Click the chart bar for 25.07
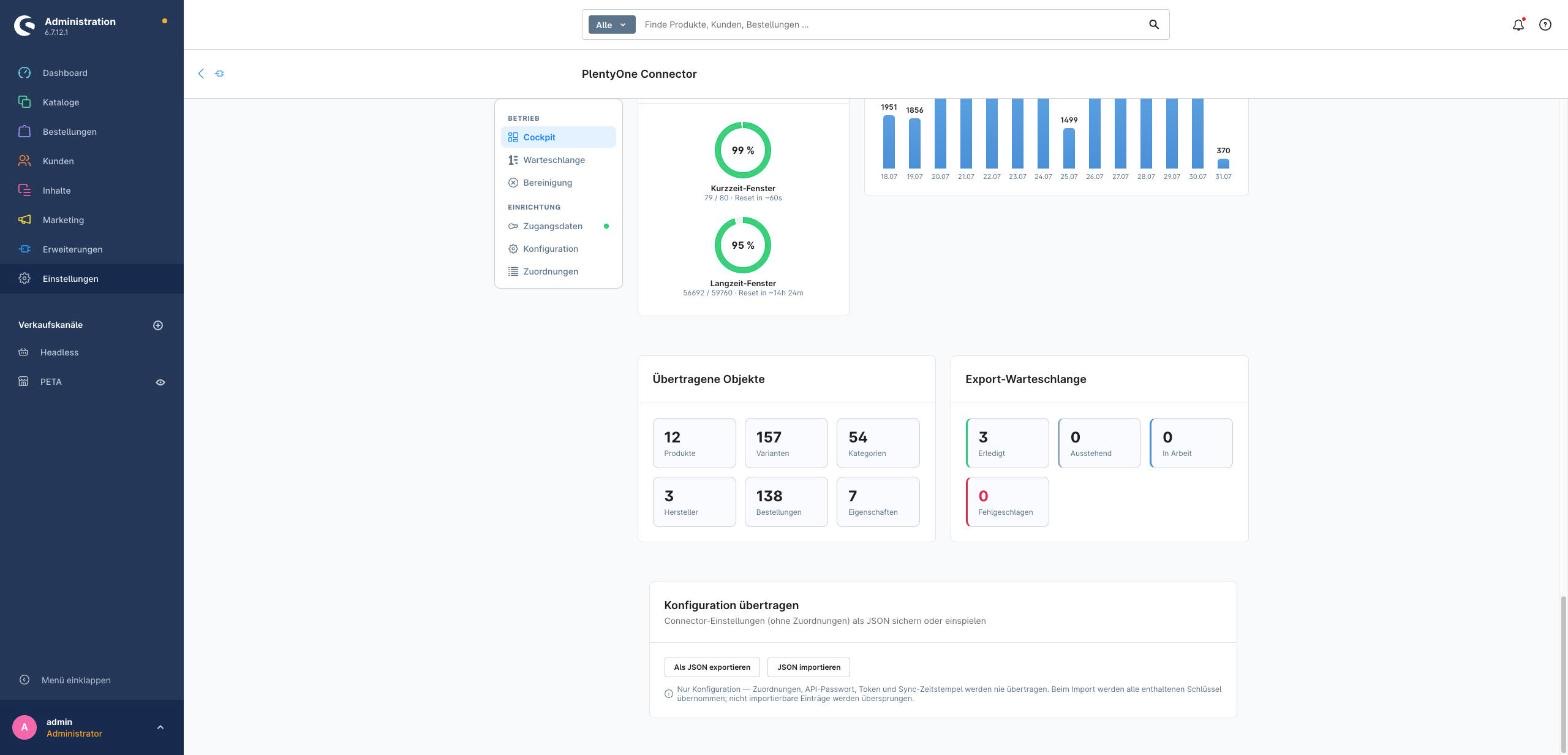Screen dimensions: 1568x755 tap(1069, 148)
